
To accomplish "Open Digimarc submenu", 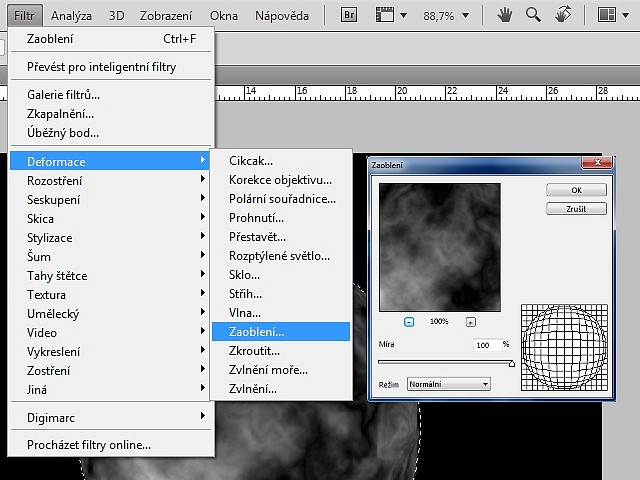I will pyautogui.click(x=110, y=418).
